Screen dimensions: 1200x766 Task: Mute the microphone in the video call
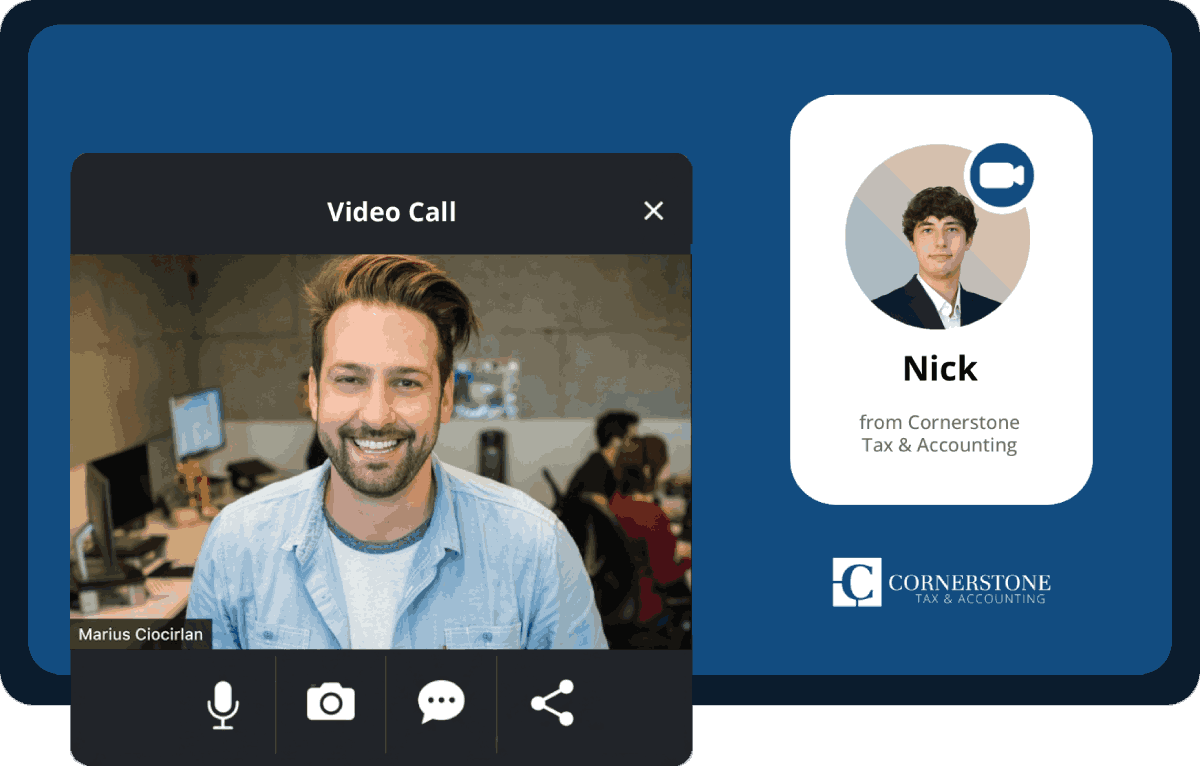[223, 703]
